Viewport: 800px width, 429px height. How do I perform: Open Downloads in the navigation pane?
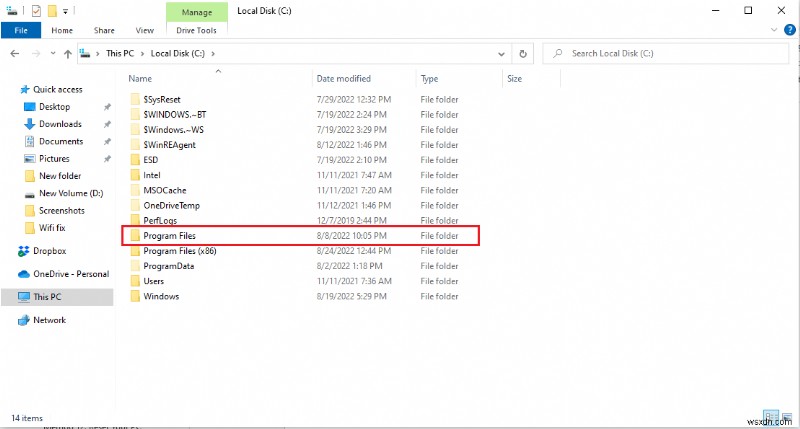(60, 124)
